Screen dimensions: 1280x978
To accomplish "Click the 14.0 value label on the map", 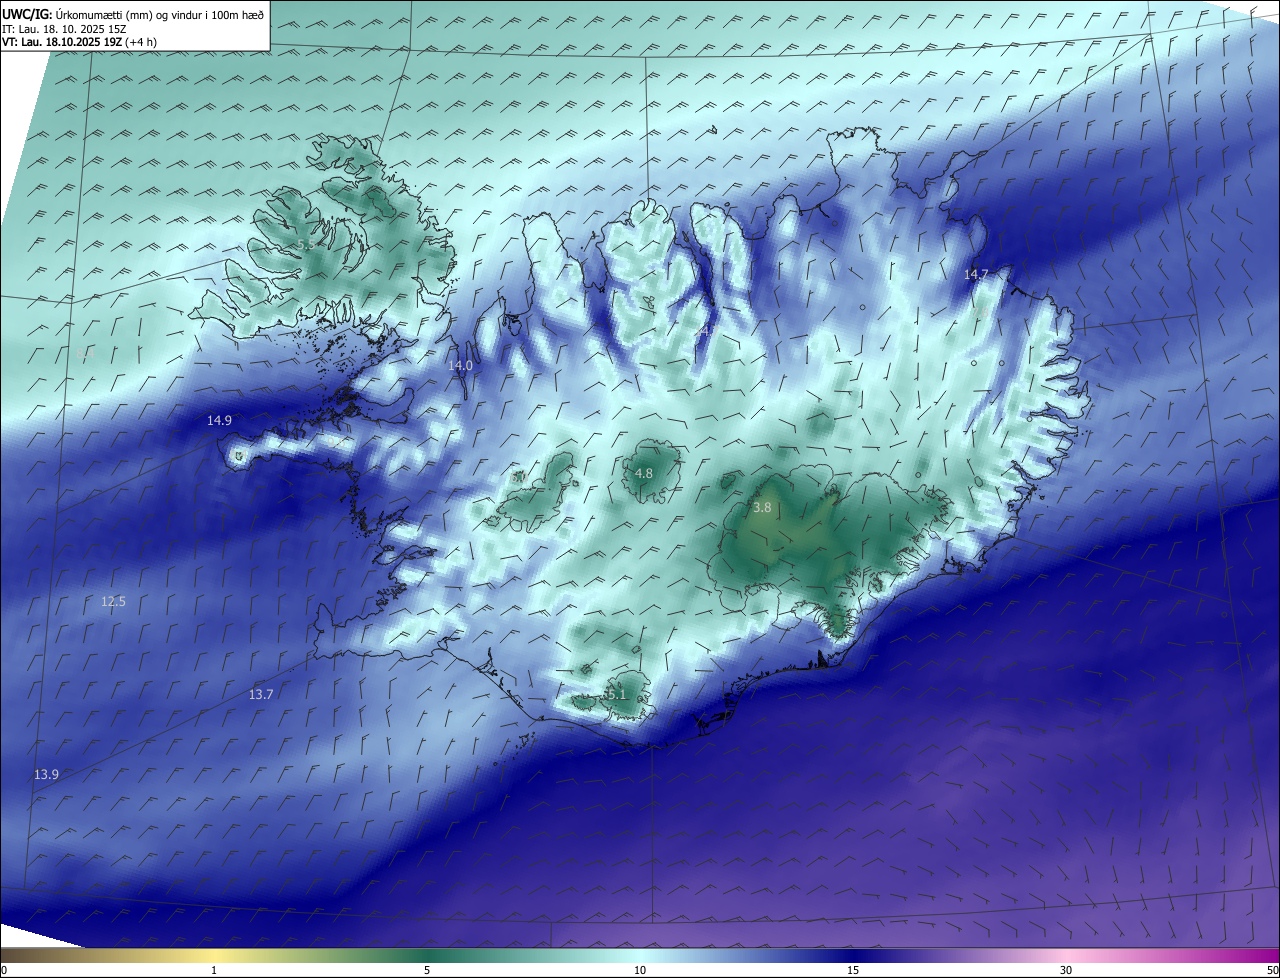I will tap(460, 366).
